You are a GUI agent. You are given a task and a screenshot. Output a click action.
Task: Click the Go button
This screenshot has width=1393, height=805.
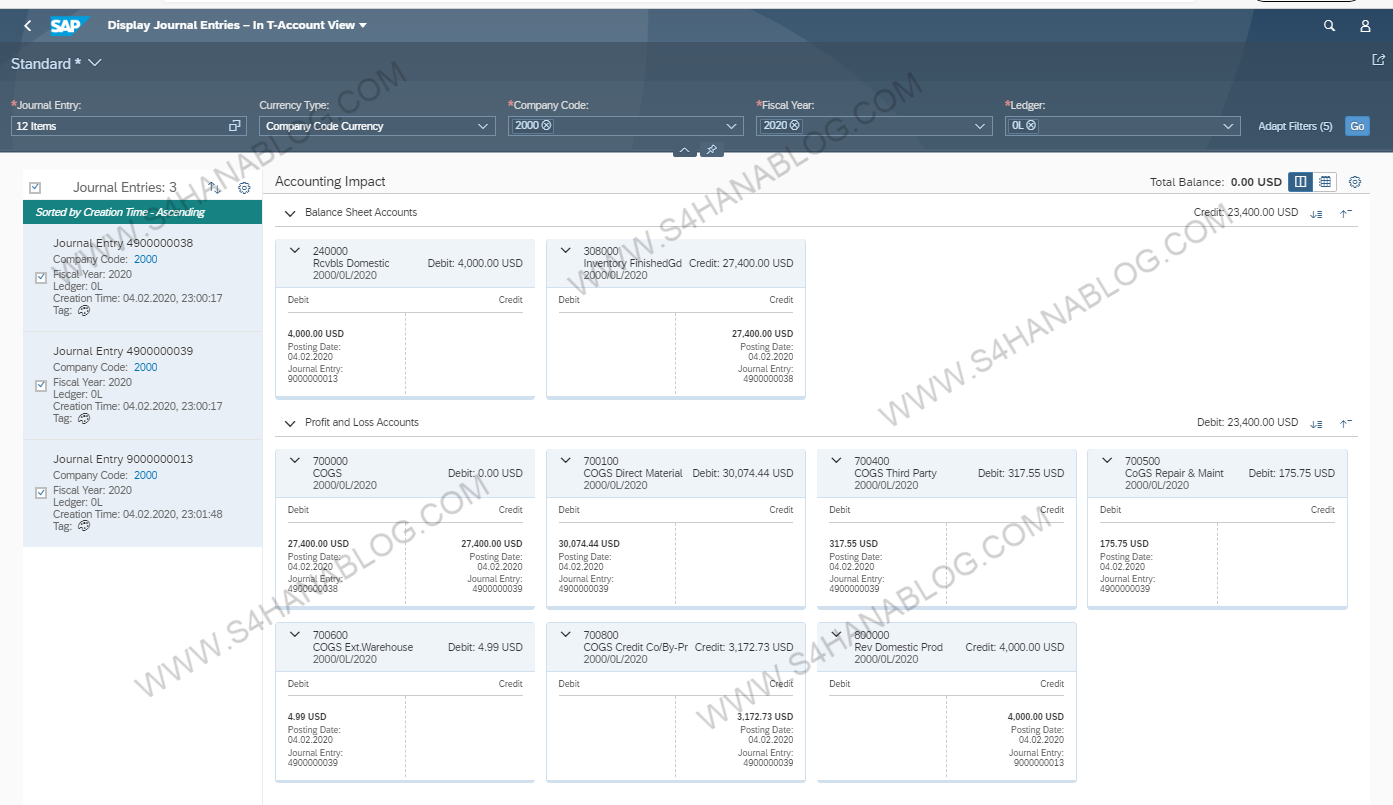pos(1357,126)
